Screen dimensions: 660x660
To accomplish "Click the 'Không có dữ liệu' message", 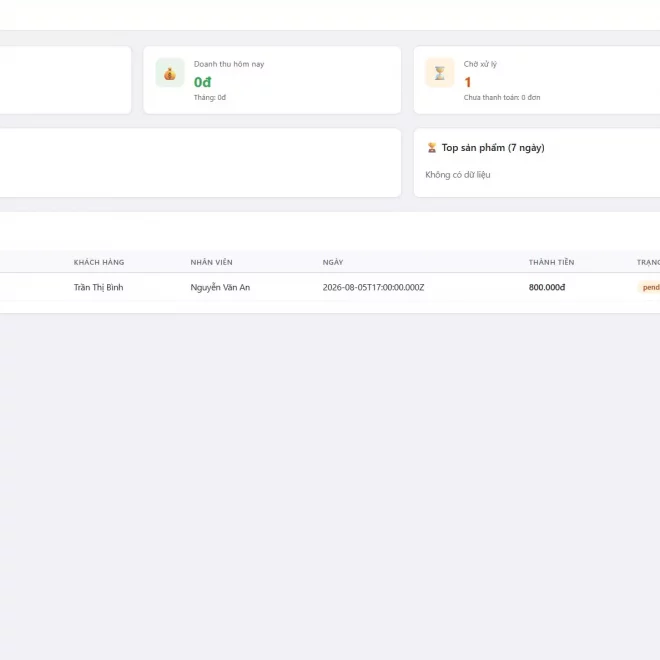I will coord(458,175).
